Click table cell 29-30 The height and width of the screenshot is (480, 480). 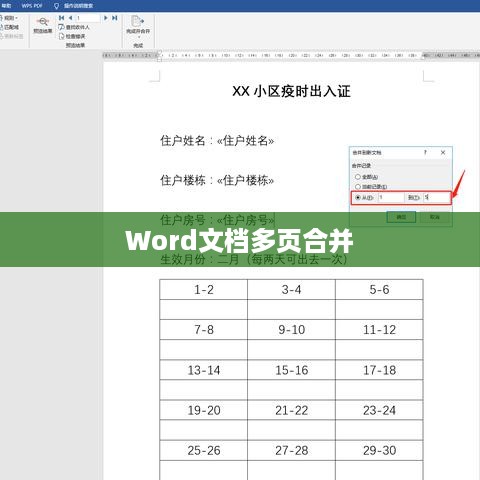(379, 451)
